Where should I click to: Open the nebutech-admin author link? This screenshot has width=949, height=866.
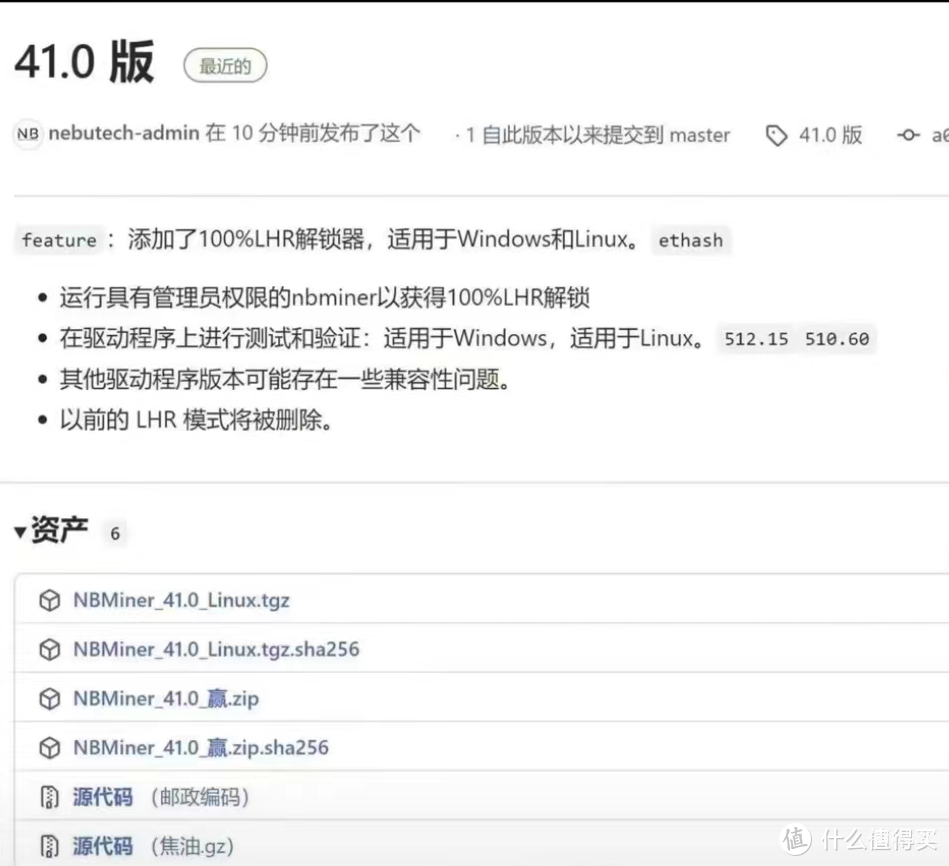tap(124, 133)
